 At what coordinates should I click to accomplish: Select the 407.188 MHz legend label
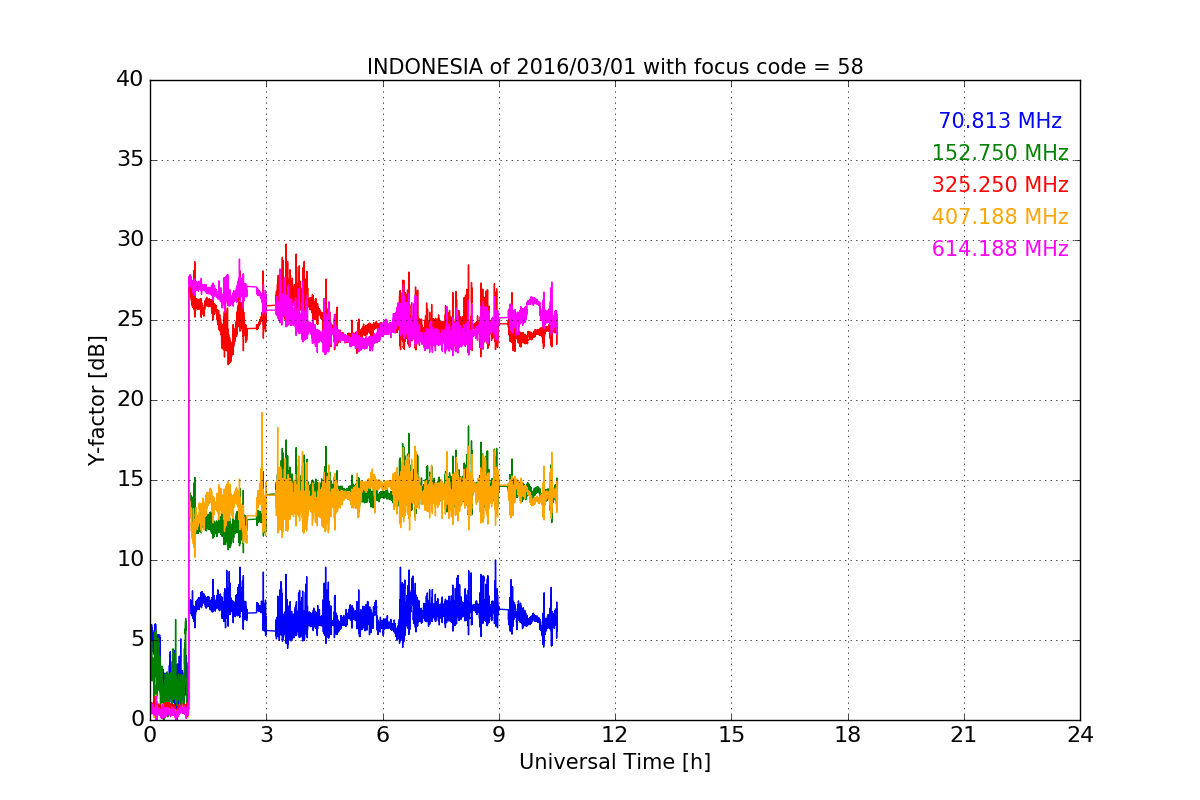click(1000, 217)
